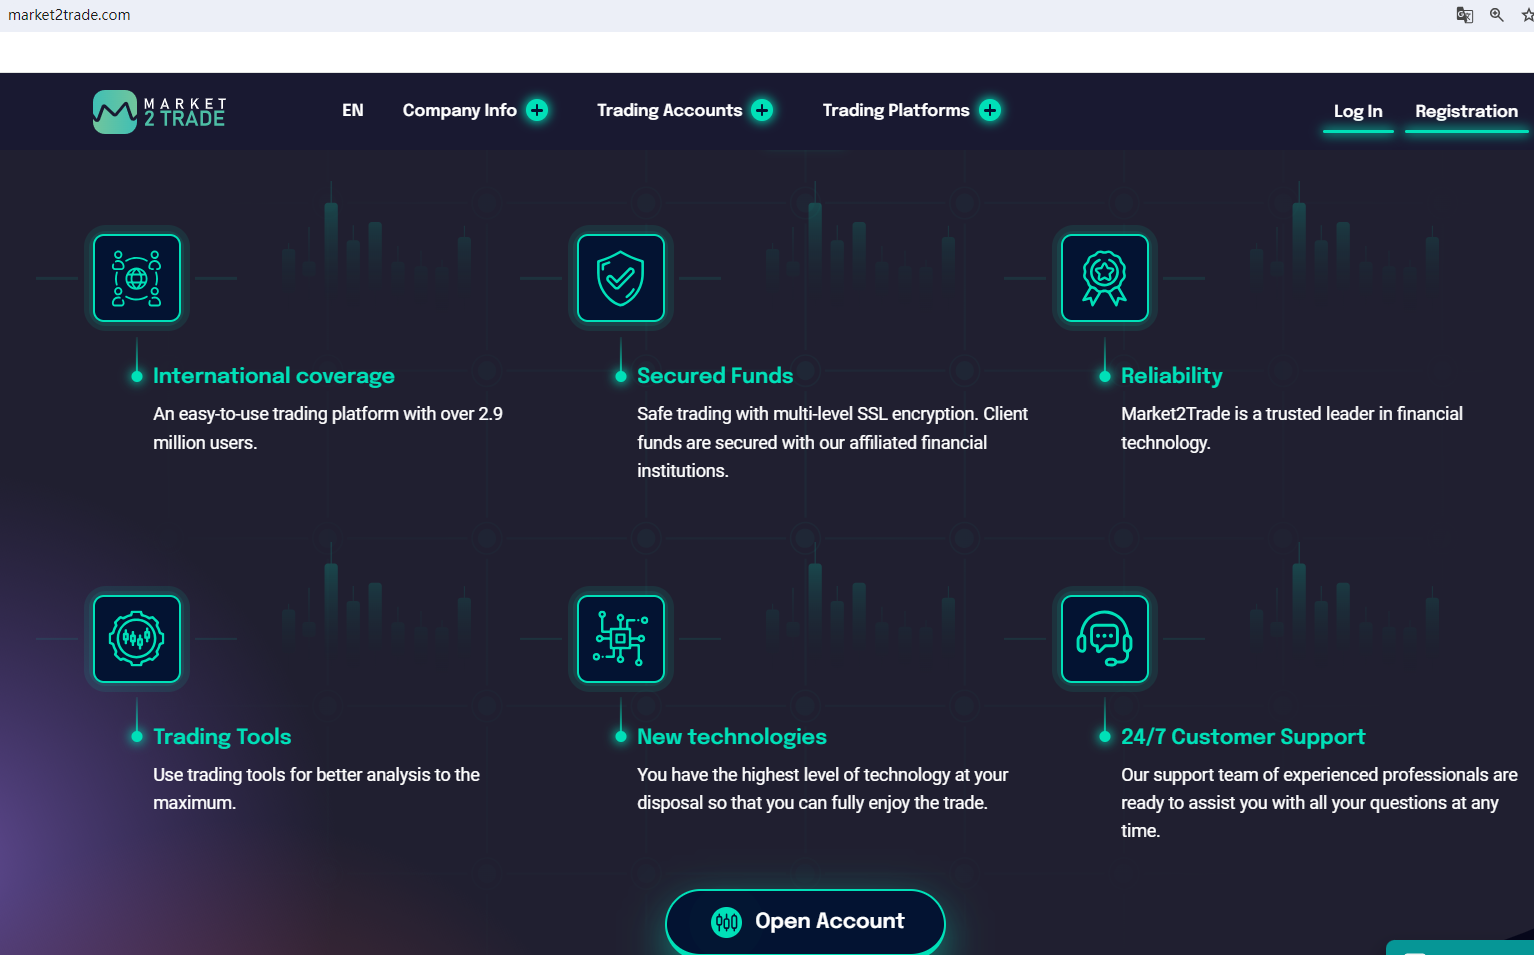This screenshot has width=1534, height=955.
Task: Click the browser zoom magnifier icon
Action: (1497, 15)
